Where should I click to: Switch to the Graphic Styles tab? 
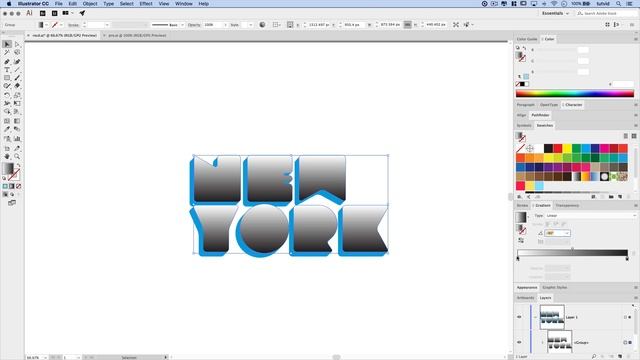tap(555, 287)
